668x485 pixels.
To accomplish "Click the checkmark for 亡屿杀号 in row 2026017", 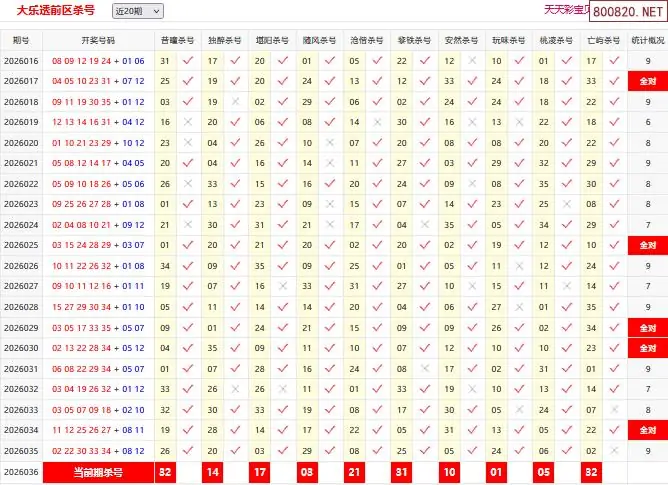I will coord(614,81).
